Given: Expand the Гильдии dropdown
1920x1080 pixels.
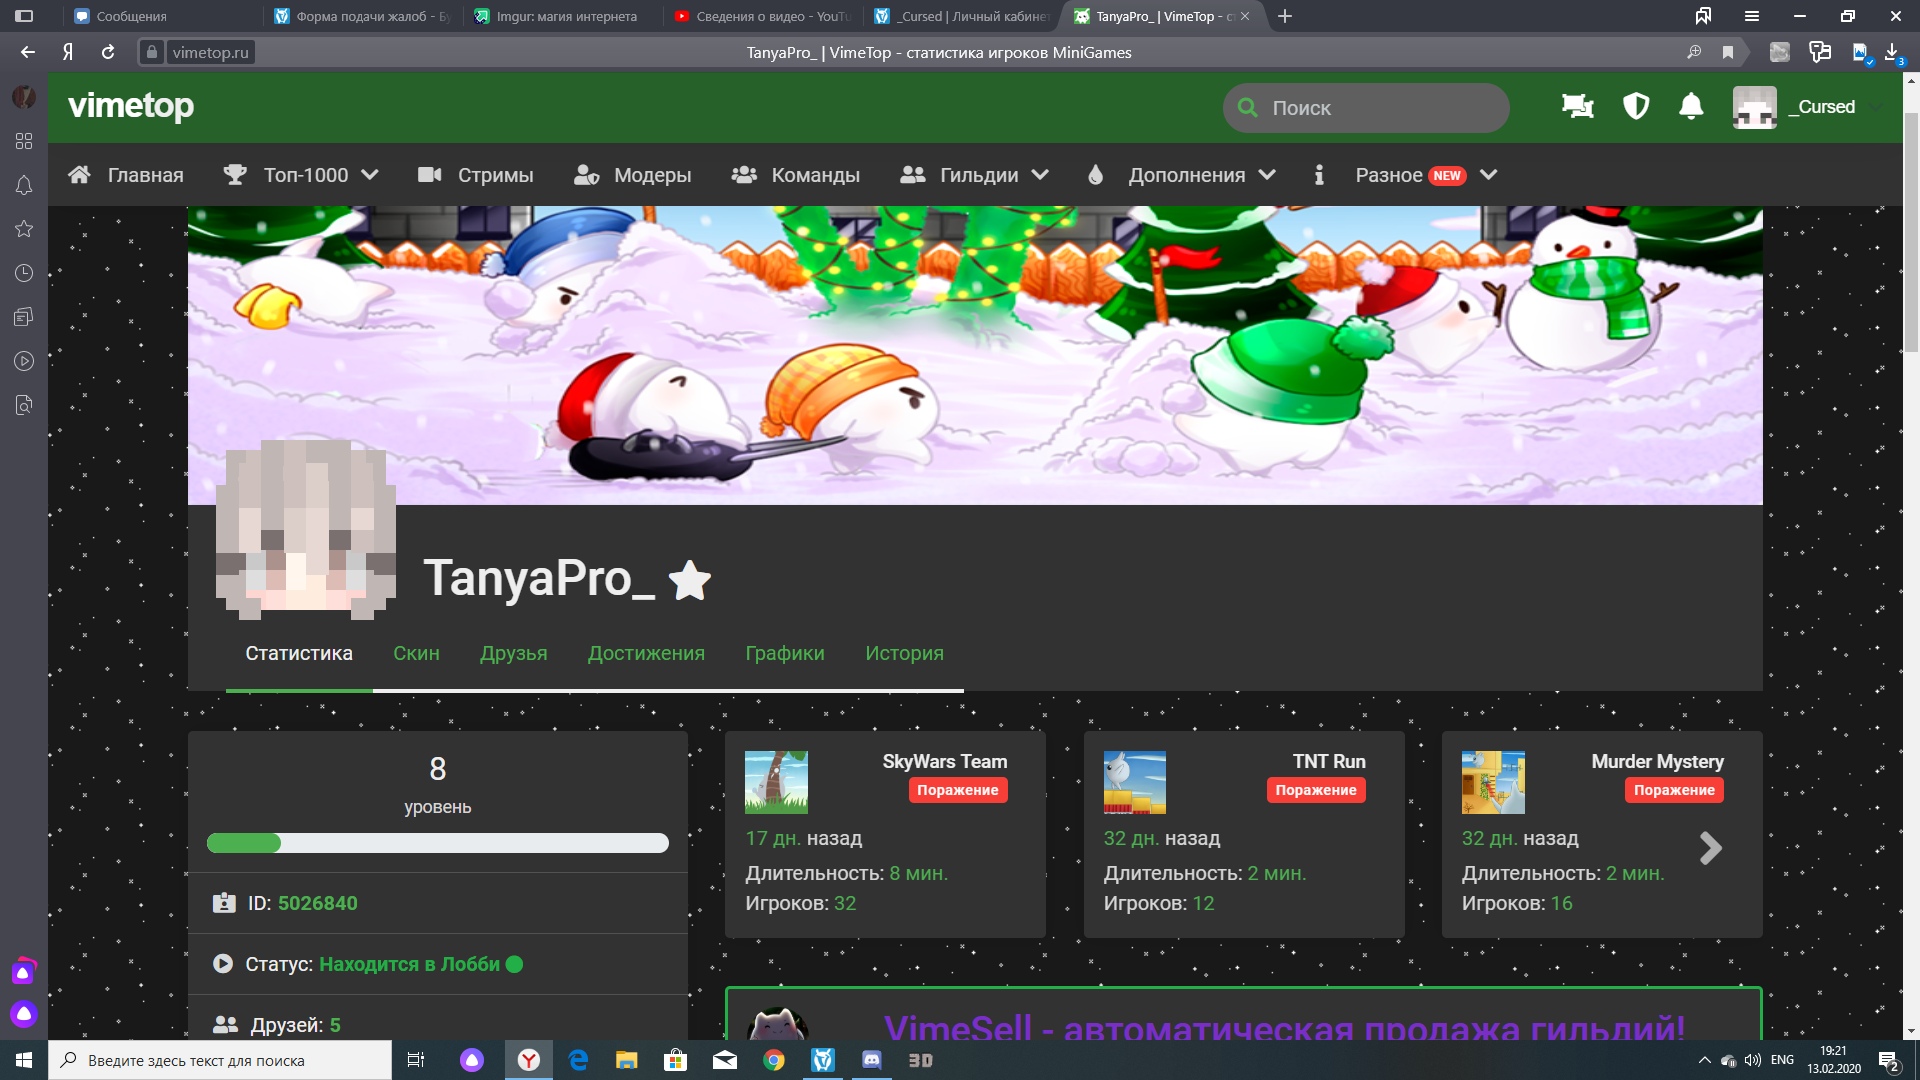Looking at the screenshot, I should 975,175.
